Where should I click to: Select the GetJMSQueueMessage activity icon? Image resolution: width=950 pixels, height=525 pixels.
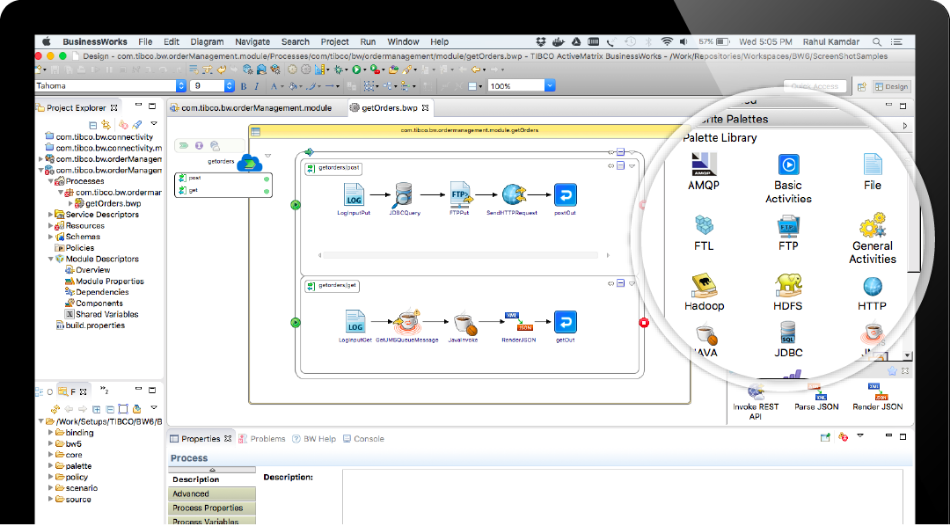407,322
